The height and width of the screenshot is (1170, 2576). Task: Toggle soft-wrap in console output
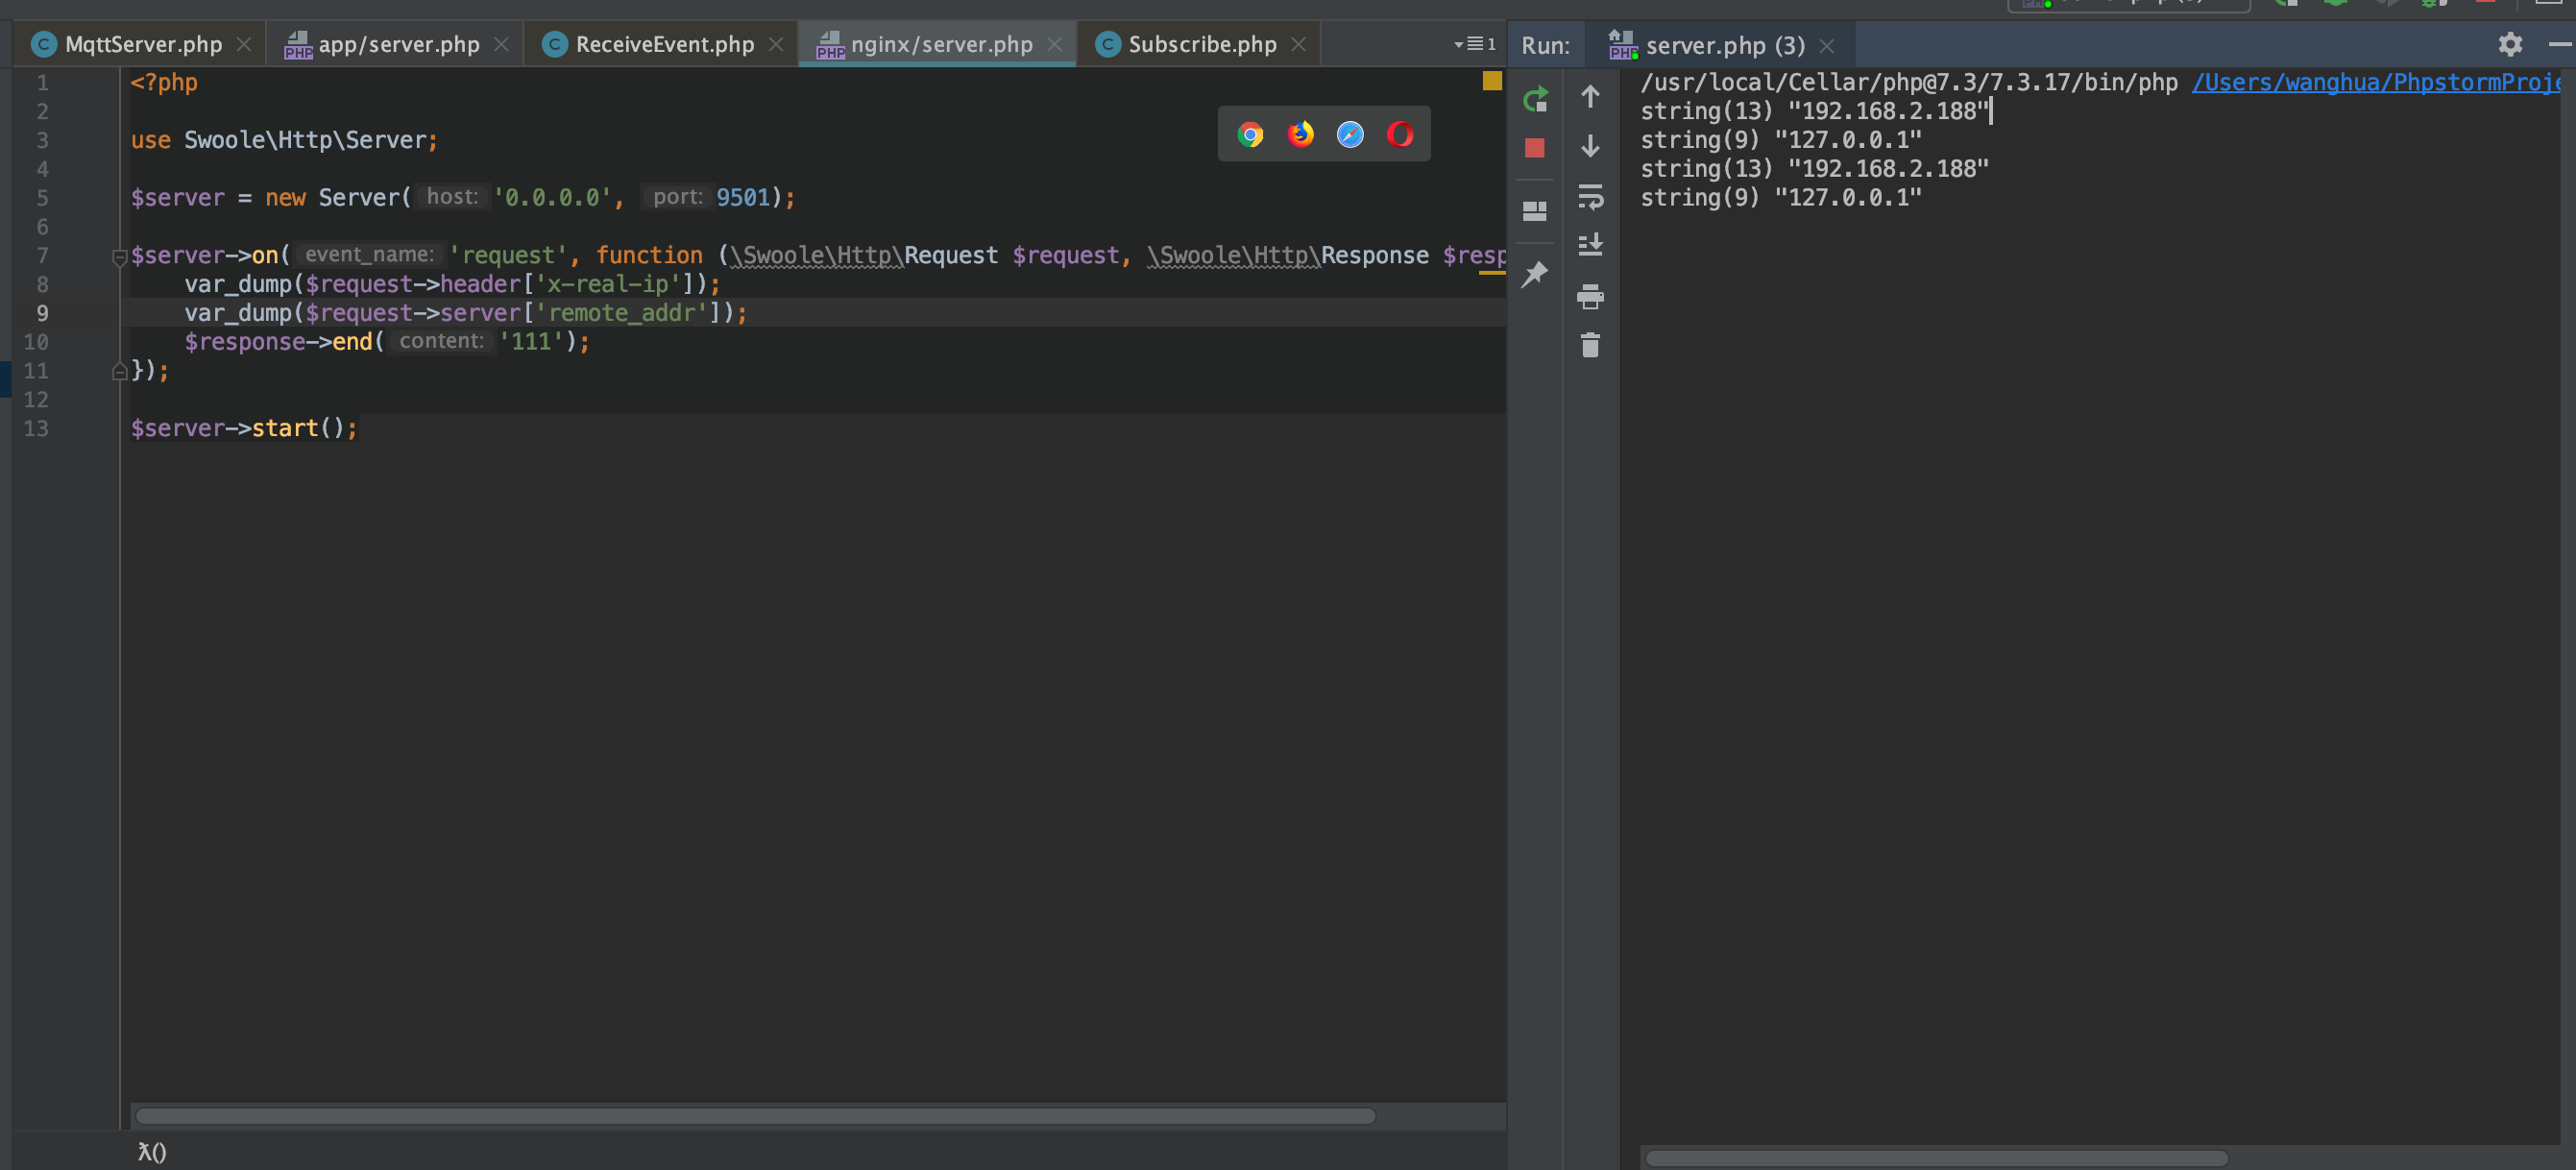[x=1590, y=197]
